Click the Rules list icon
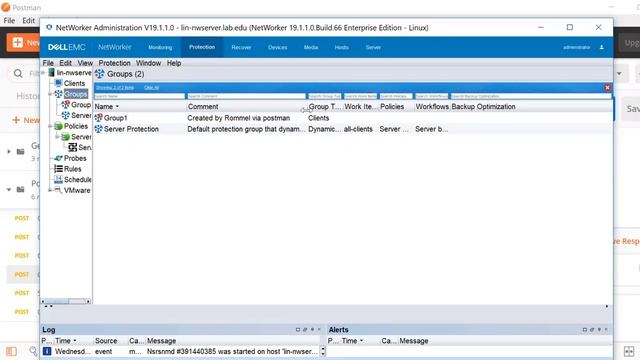 click(x=58, y=169)
